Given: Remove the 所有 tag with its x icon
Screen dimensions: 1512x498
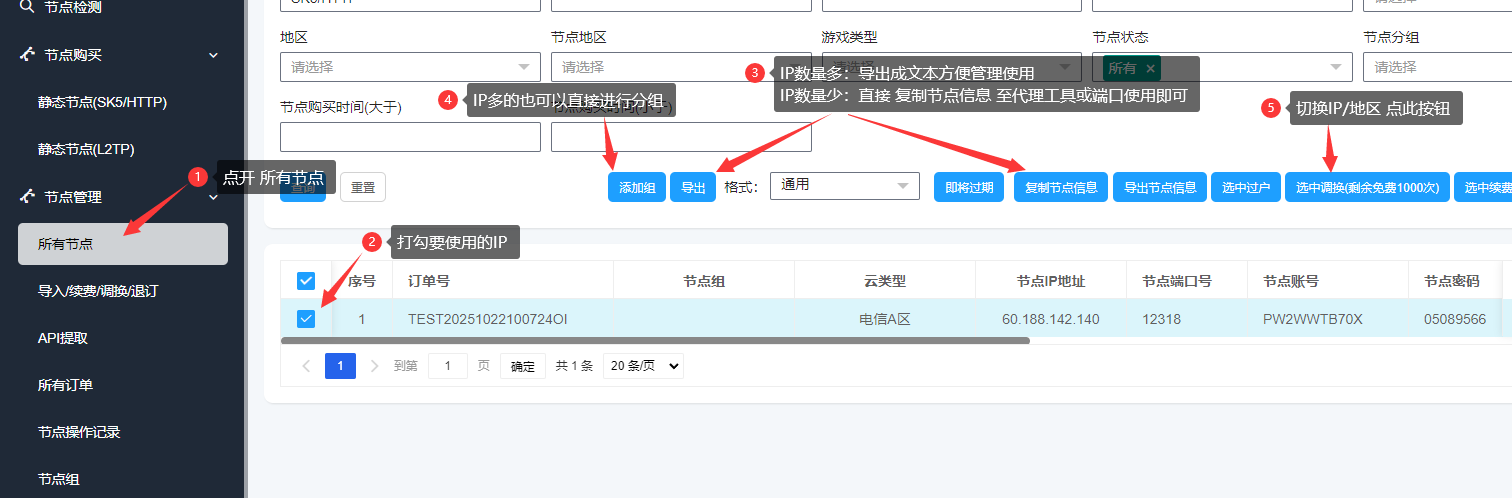Looking at the screenshot, I should (x=1150, y=68).
